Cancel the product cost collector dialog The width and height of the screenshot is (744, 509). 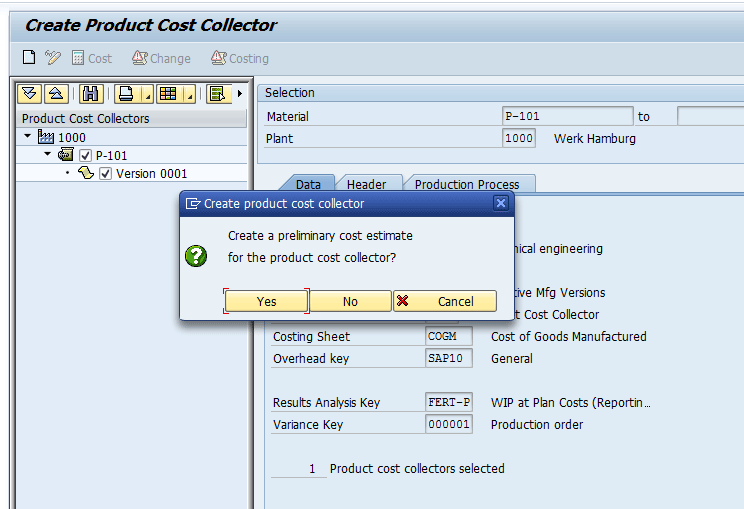click(445, 301)
